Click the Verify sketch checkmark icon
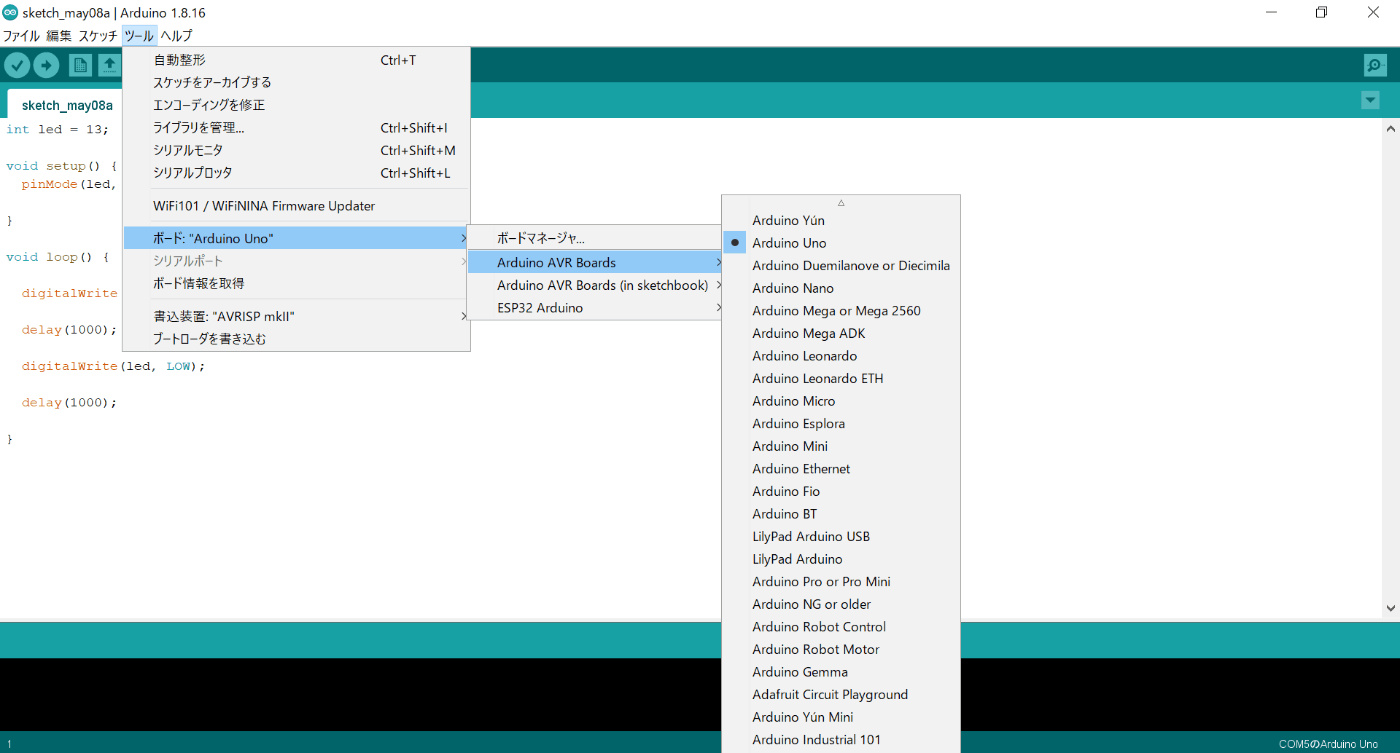The width and height of the screenshot is (1400, 753). (17, 65)
